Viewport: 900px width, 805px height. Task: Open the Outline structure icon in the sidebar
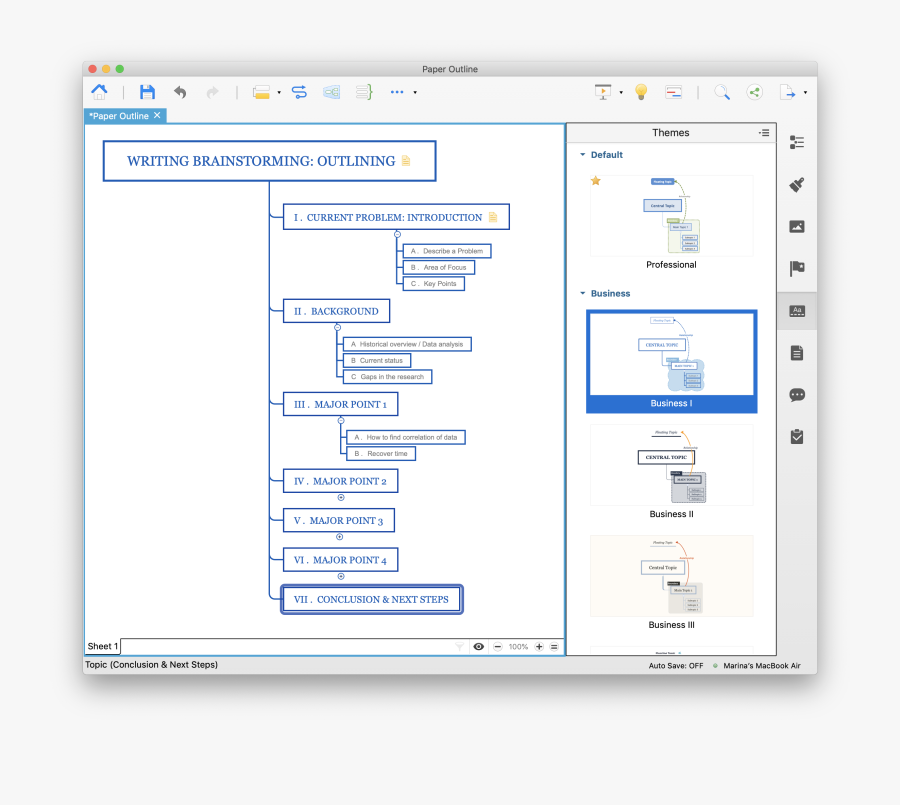click(797, 141)
